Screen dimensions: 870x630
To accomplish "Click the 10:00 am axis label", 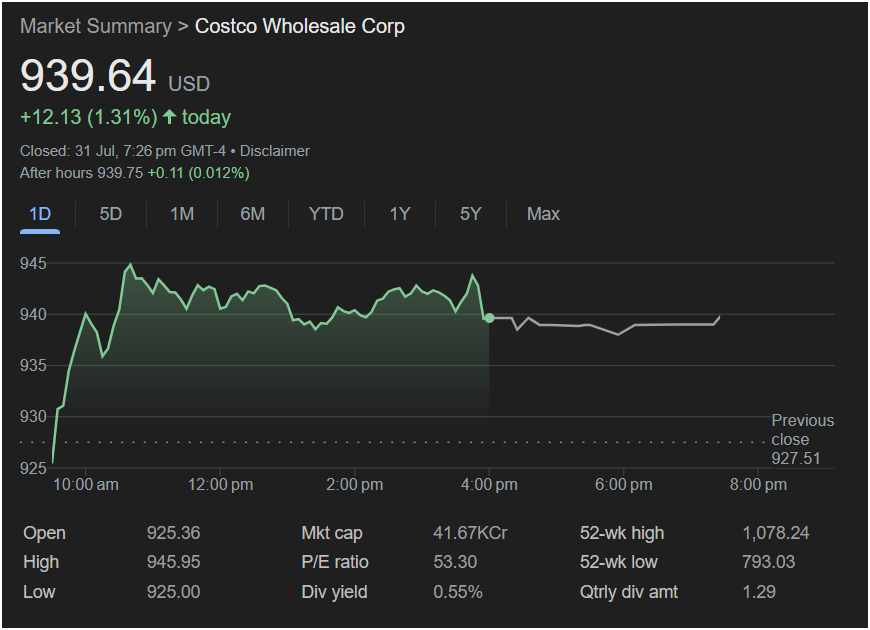I will pos(85,485).
